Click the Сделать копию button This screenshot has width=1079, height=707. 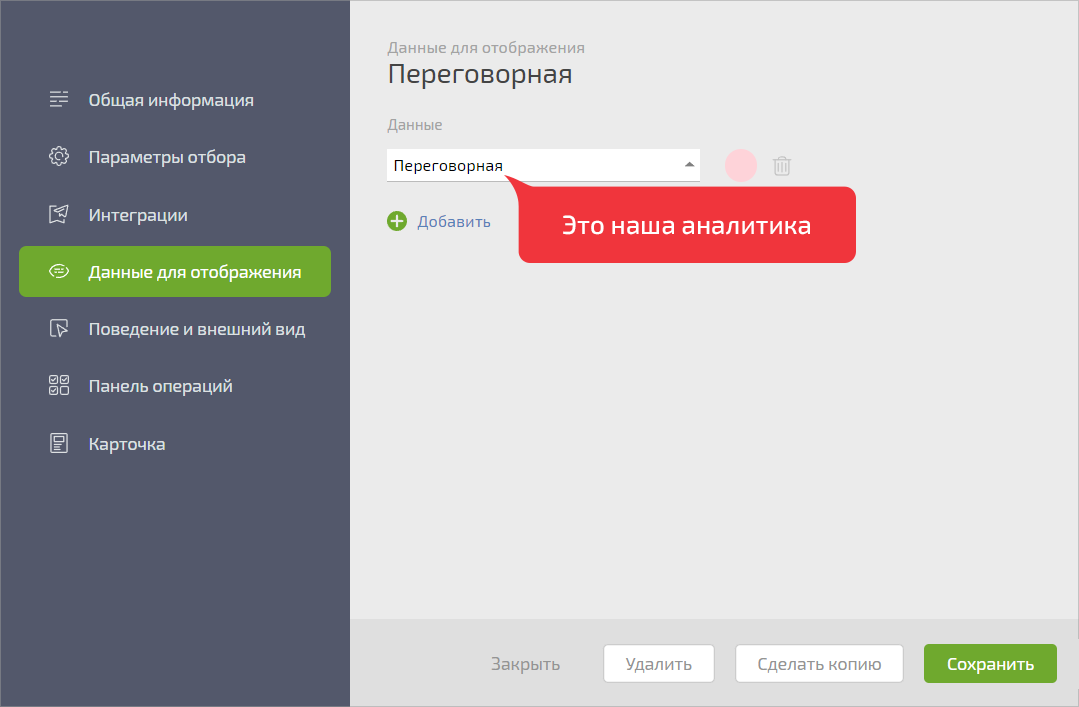[x=819, y=664]
